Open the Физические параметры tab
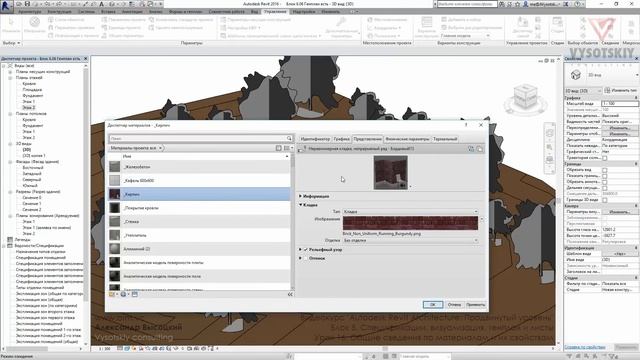 (407, 139)
